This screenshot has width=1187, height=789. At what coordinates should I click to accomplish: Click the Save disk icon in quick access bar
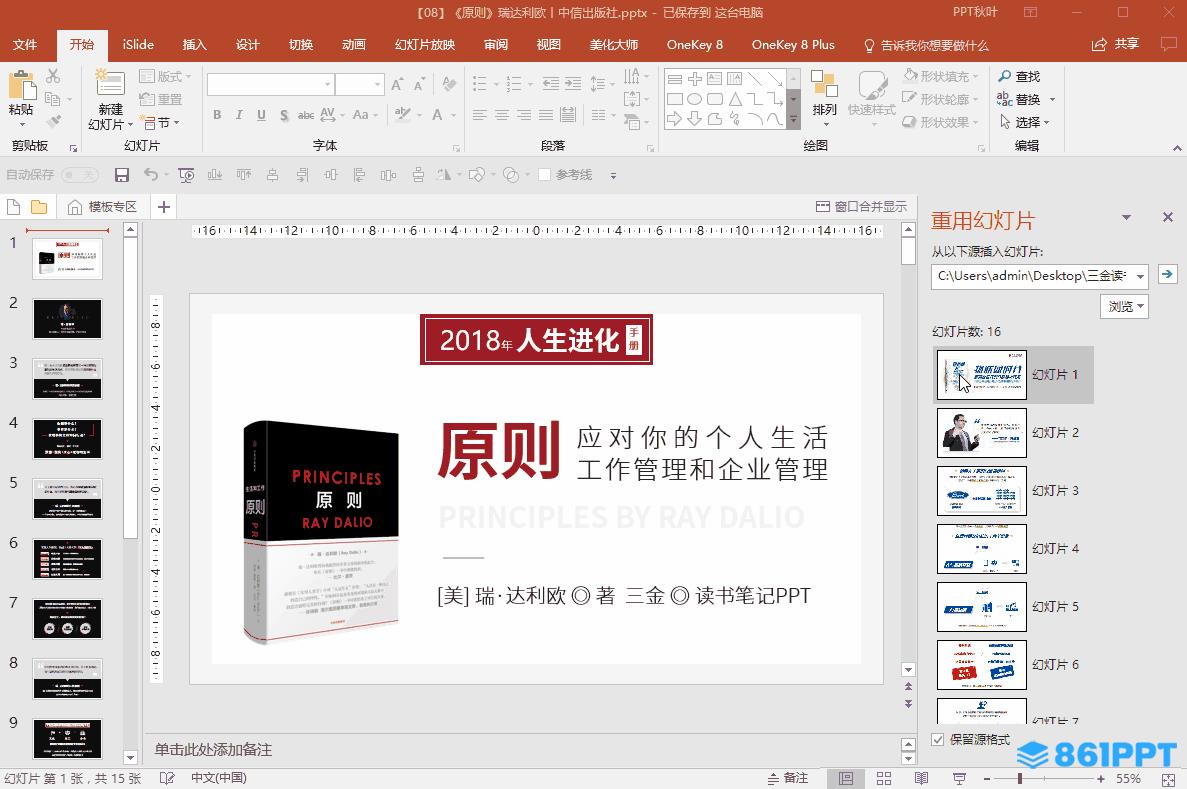[121, 175]
